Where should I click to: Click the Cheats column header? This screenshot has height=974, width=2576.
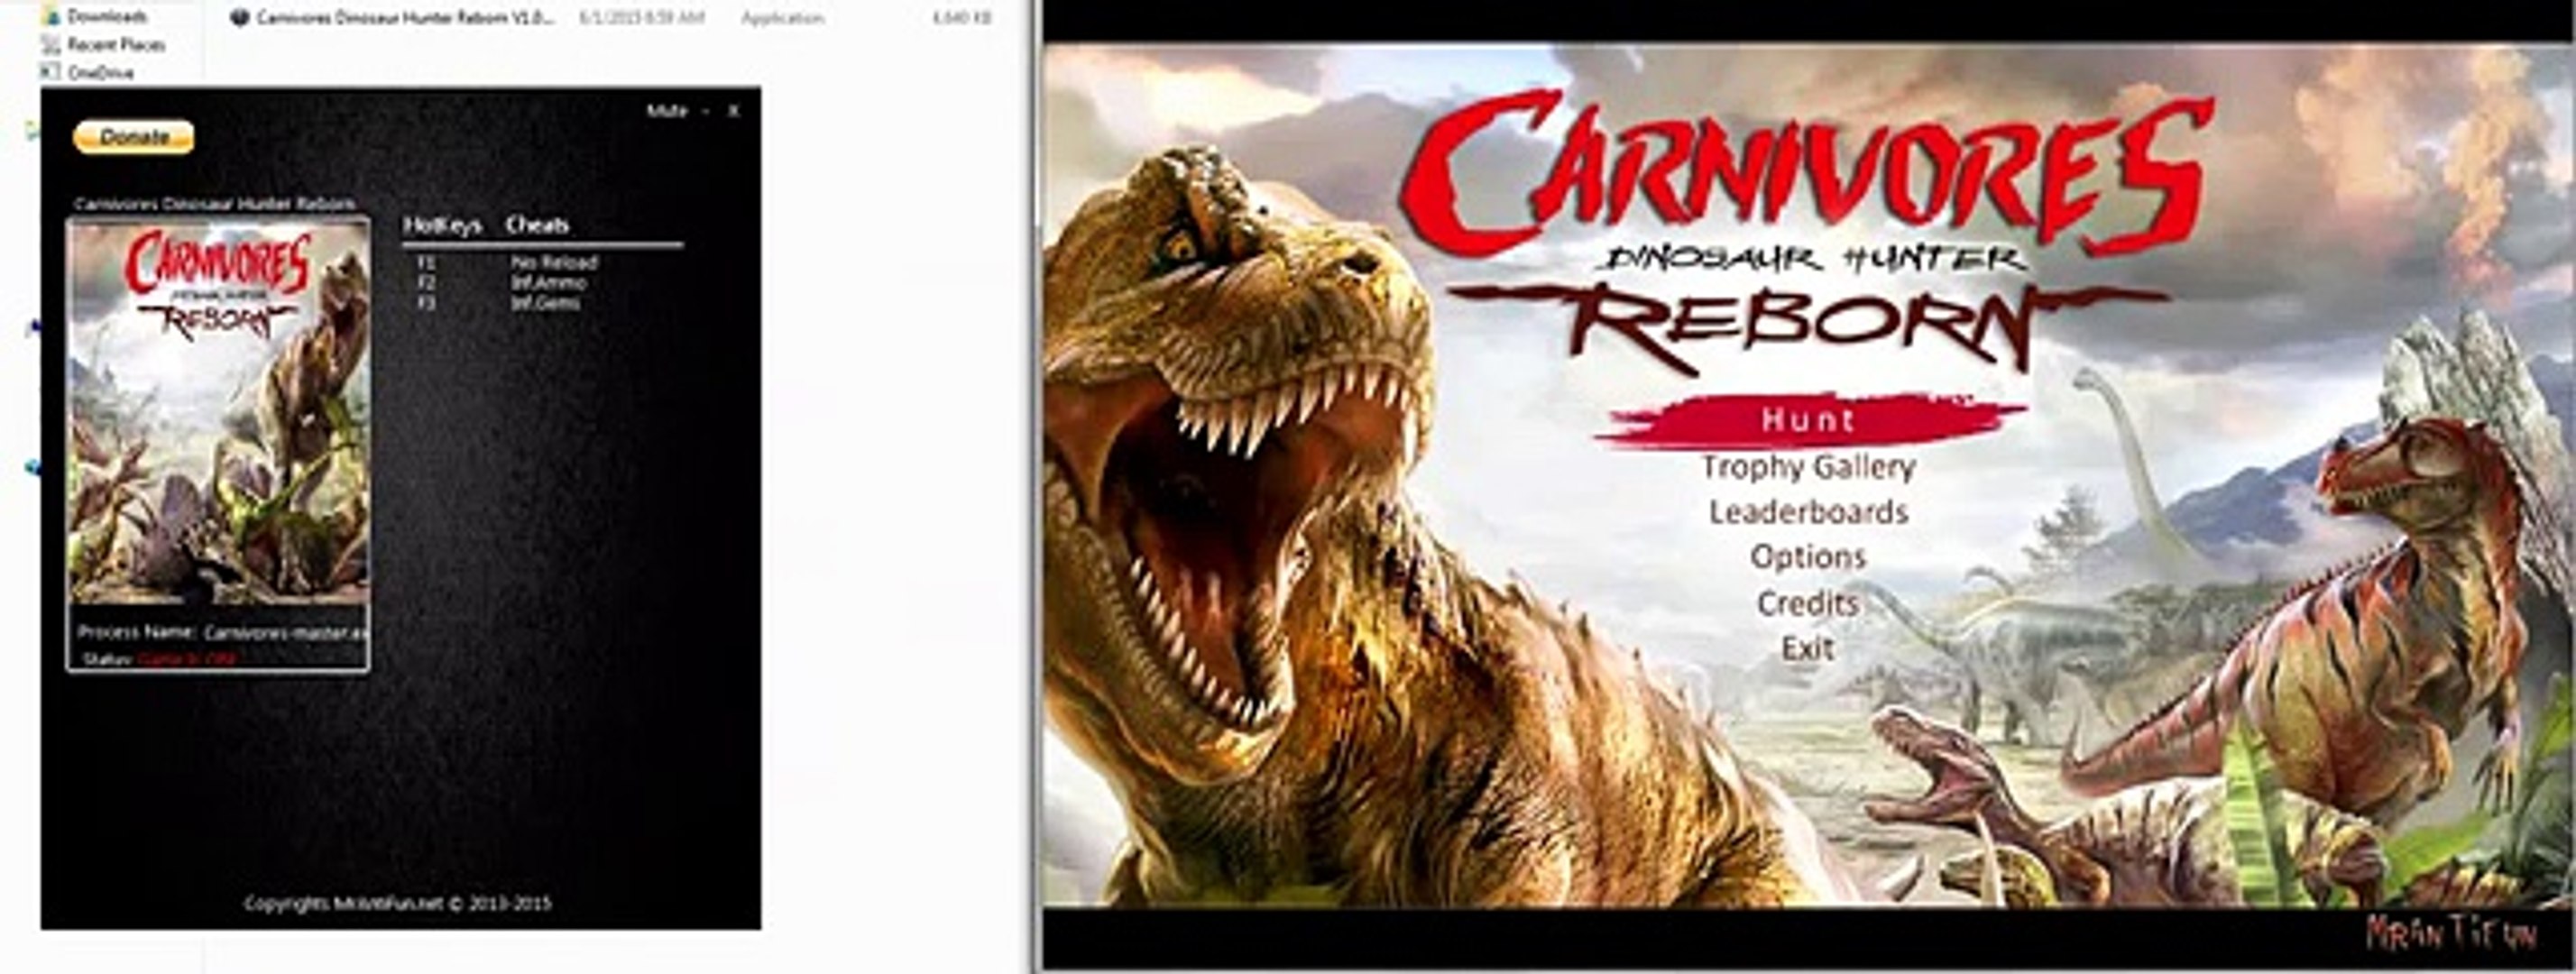[537, 225]
